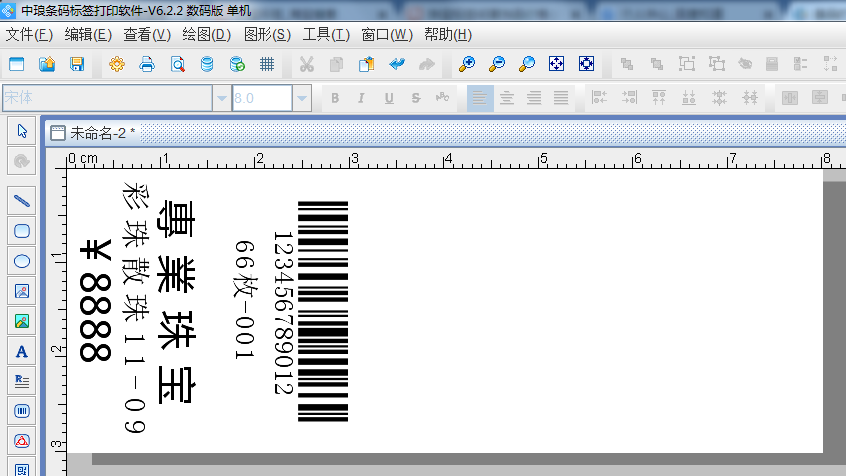The width and height of the screenshot is (846, 476).
Task: Select the text tool marked A
Action: (x=22, y=351)
